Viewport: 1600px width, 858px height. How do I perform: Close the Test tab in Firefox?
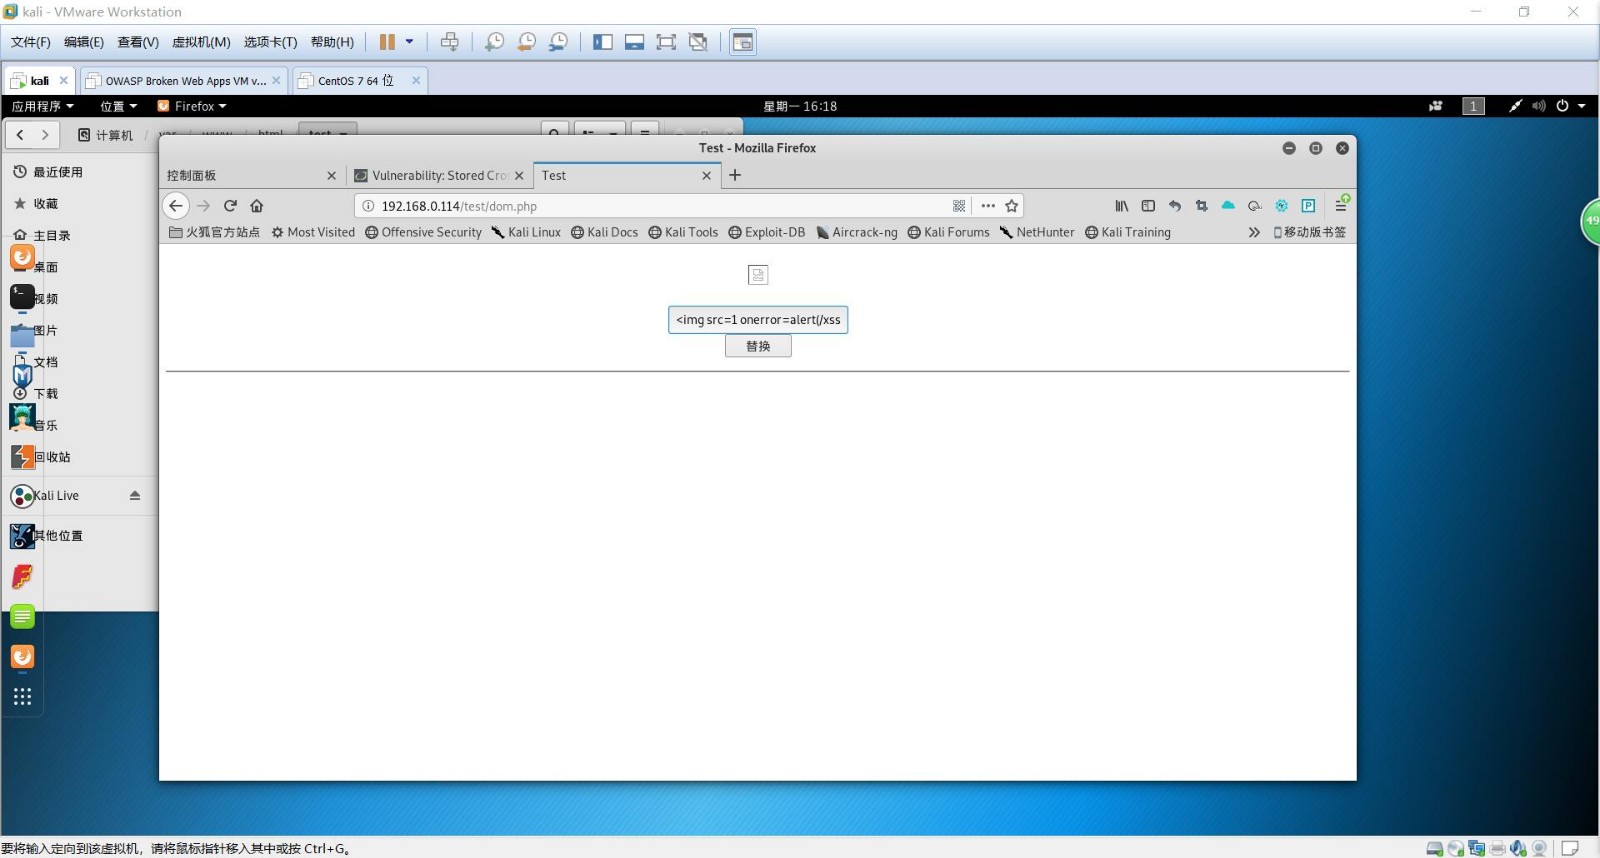(706, 175)
